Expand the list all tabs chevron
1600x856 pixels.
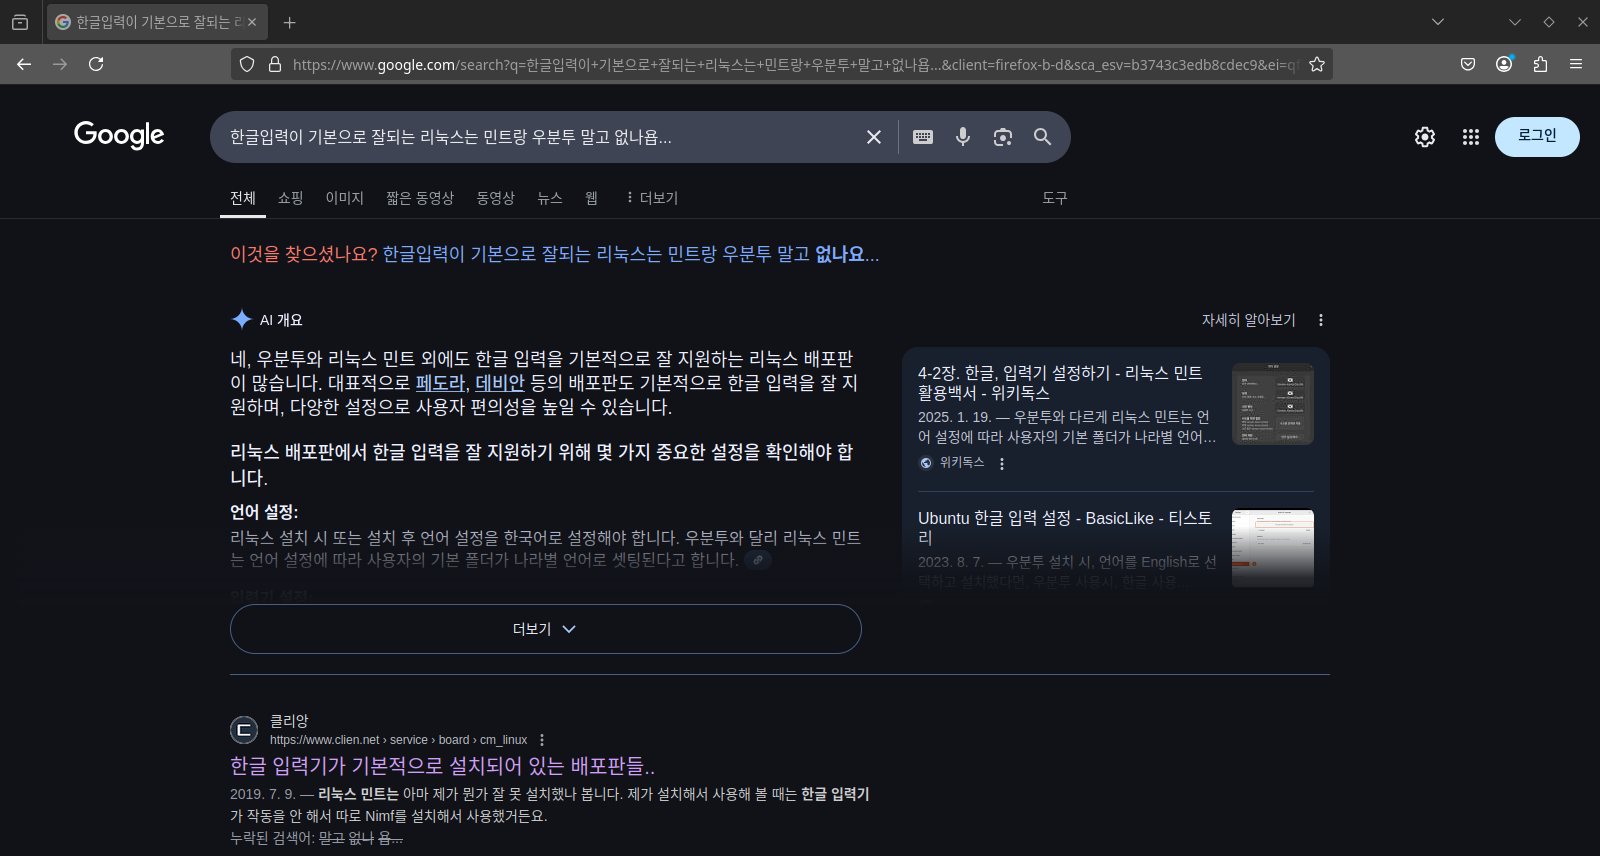(1438, 22)
